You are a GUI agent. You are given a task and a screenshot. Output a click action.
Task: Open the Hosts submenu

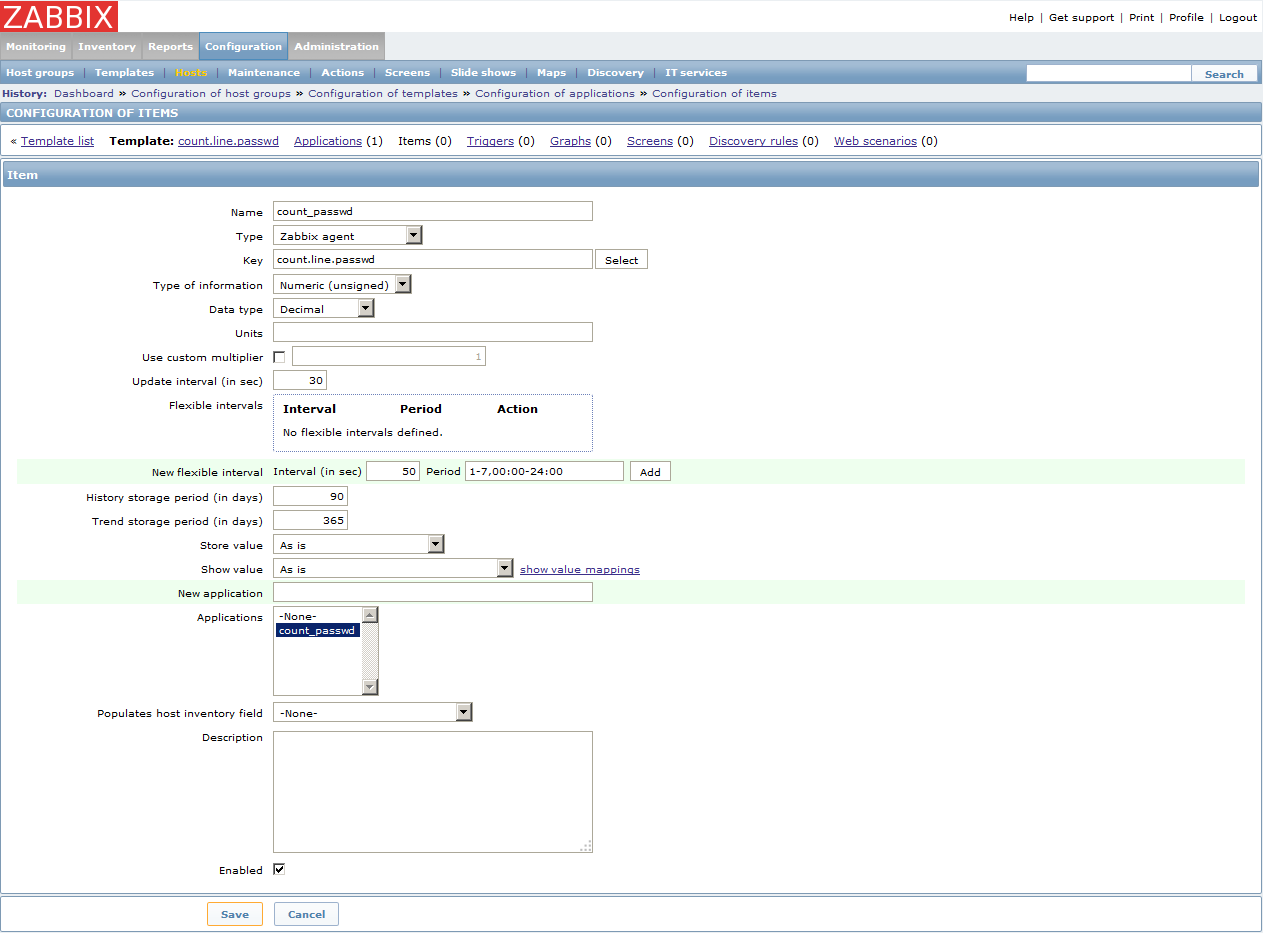point(191,72)
